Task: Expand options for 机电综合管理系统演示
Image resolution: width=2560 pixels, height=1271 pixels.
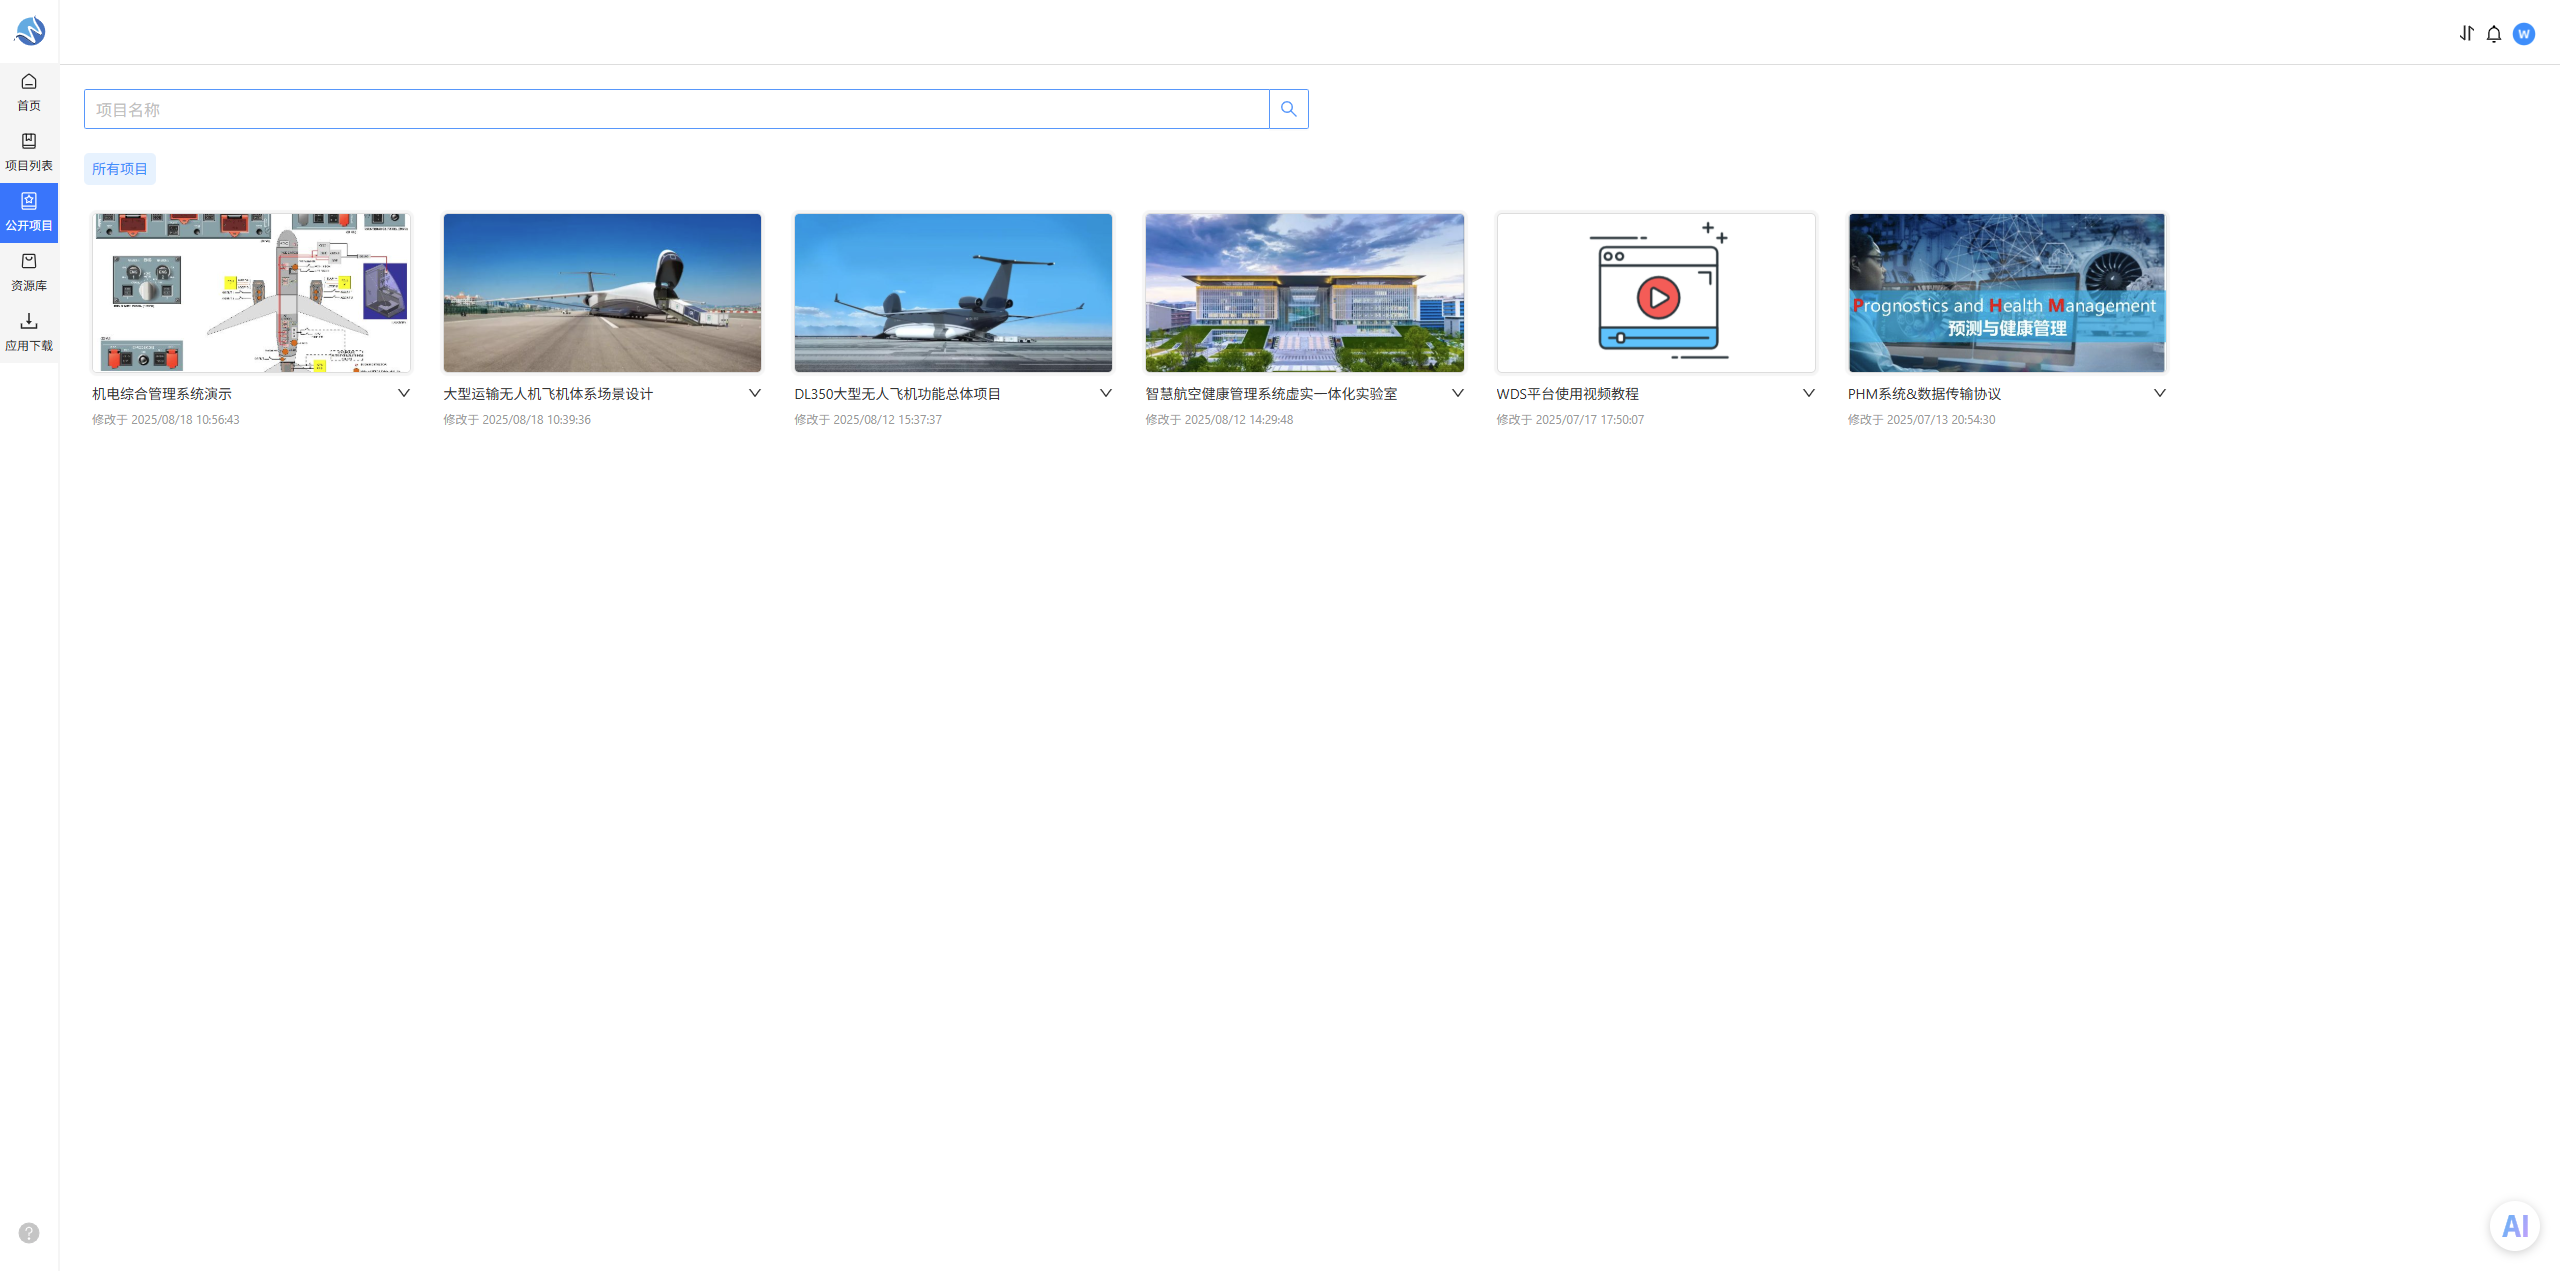Action: 404,393
